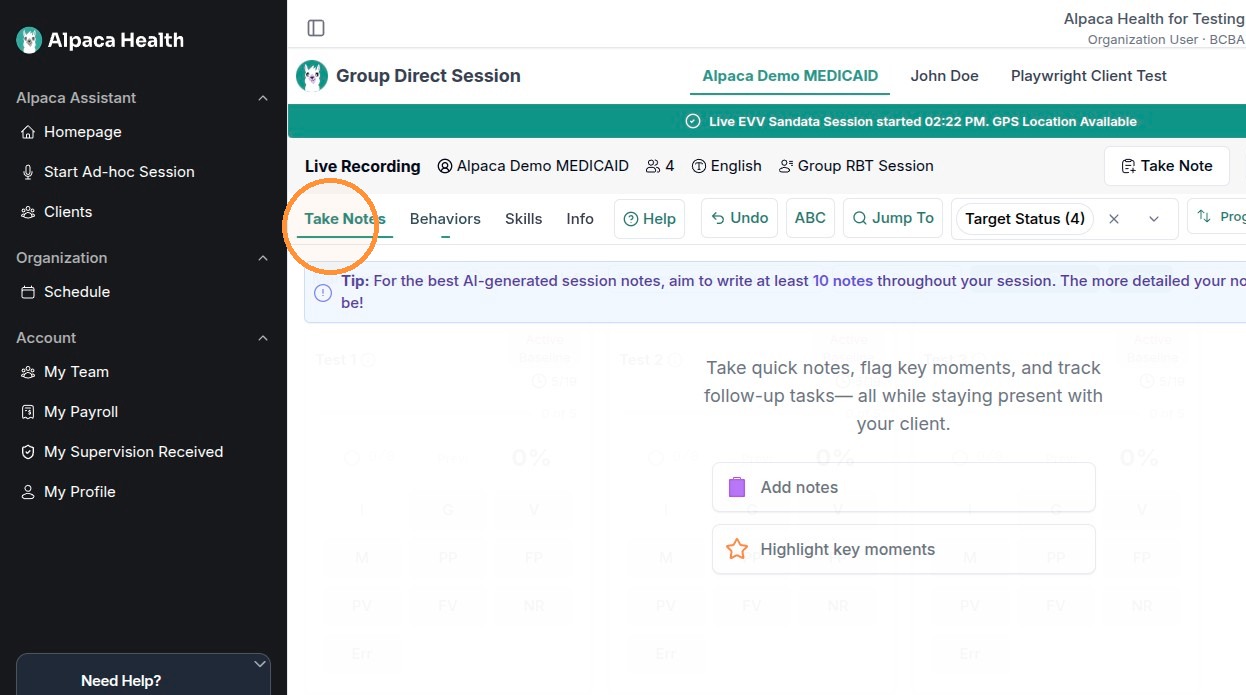Screen dimensions: 1246x695
Task: Click the Alpaca Health logo
Action: coord(100,40)
